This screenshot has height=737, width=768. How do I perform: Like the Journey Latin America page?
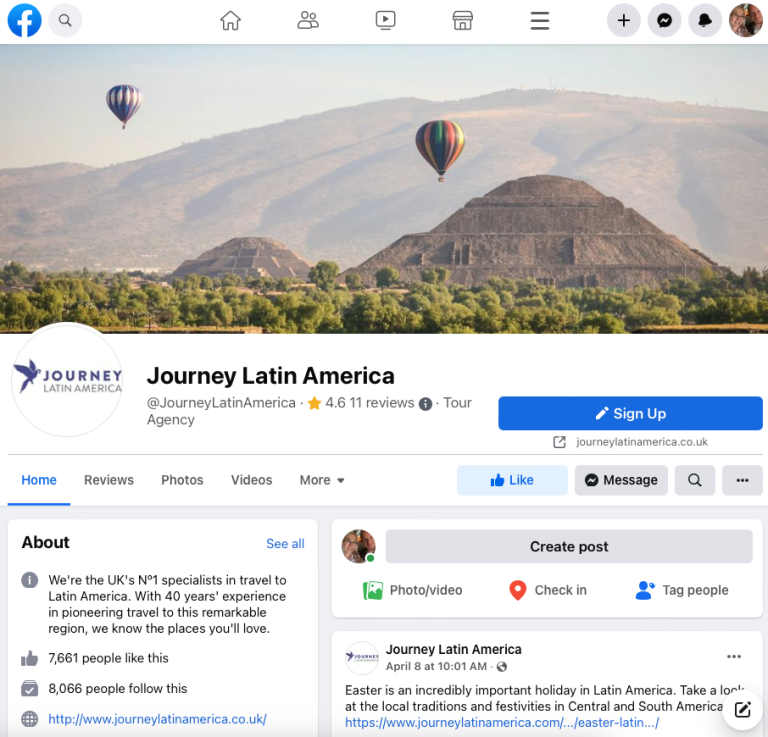(x=512, y=480)
